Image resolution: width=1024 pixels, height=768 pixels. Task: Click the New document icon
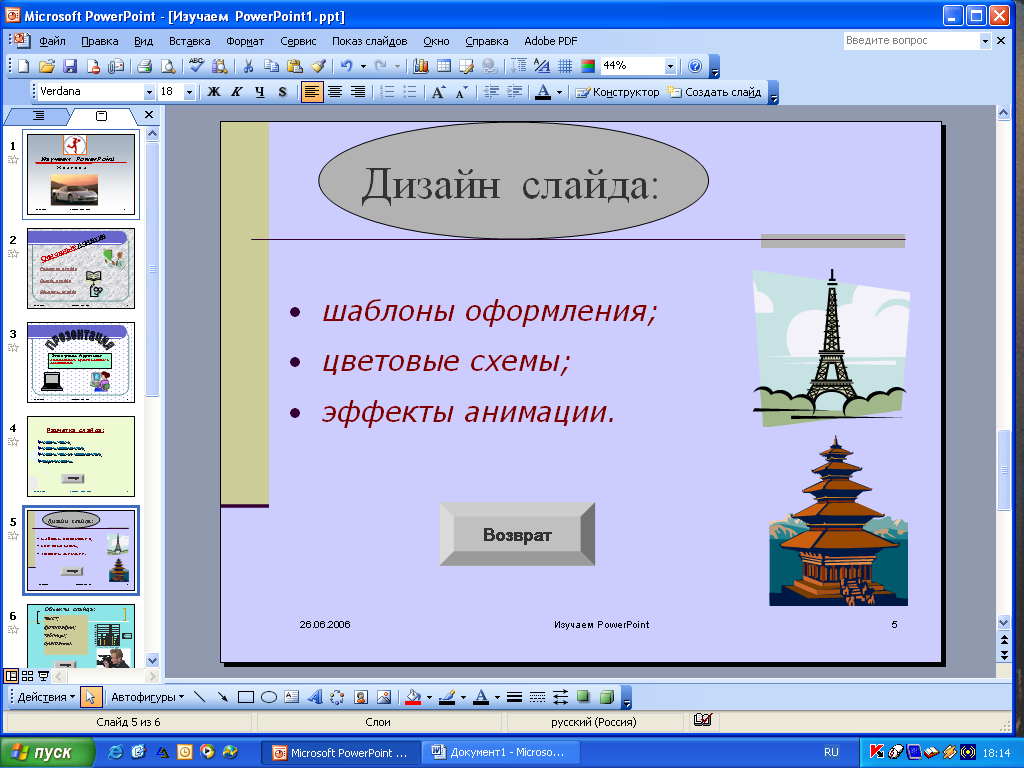24,66
